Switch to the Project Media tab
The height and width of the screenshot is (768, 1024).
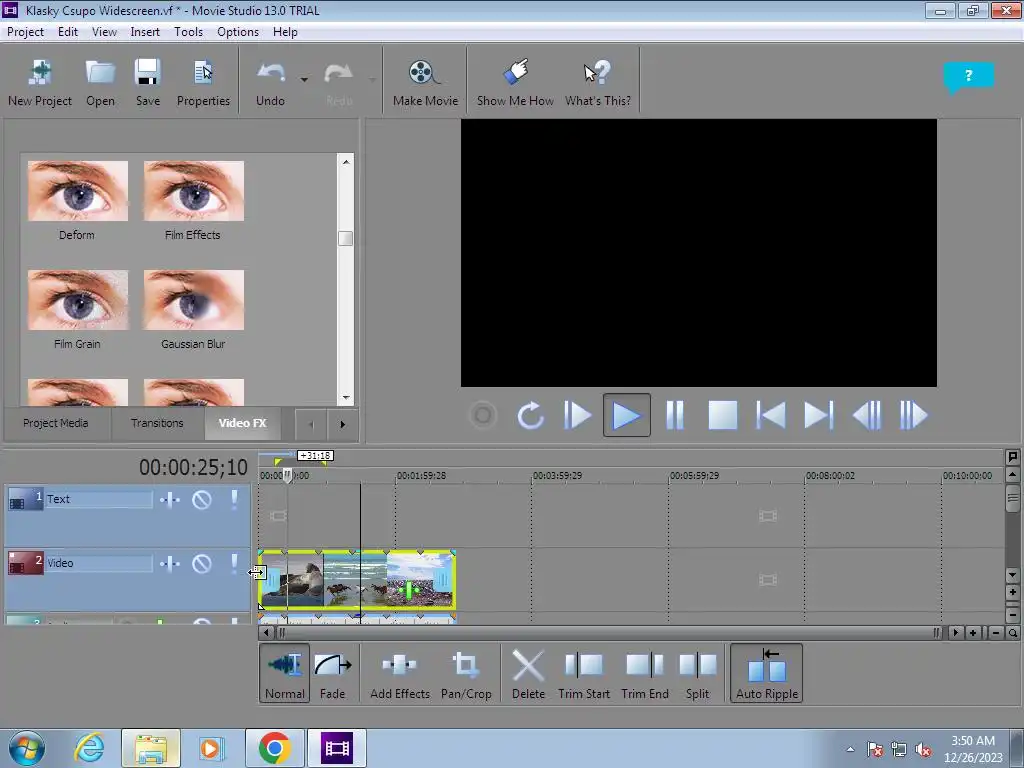coord(56,423)
